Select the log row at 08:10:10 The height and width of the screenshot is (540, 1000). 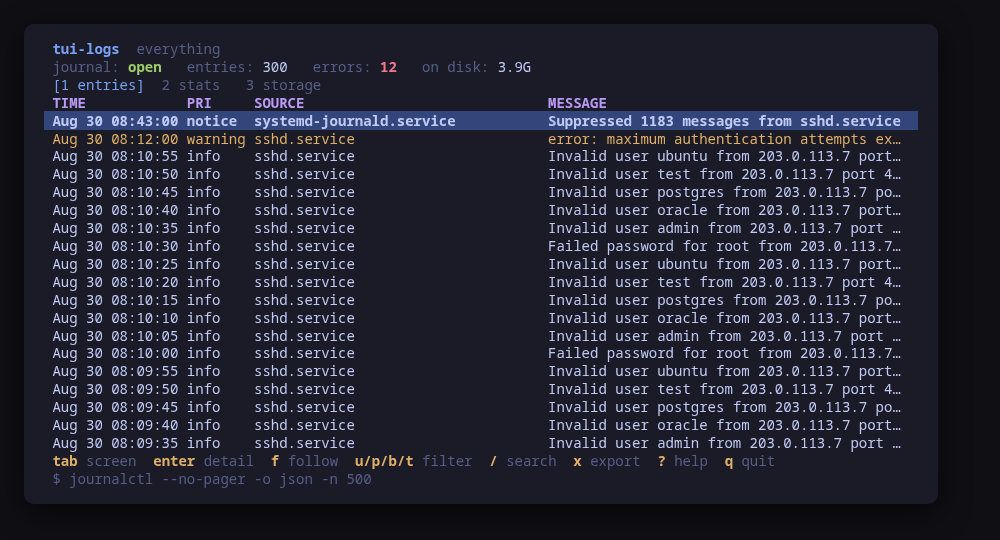coord(481,318)
